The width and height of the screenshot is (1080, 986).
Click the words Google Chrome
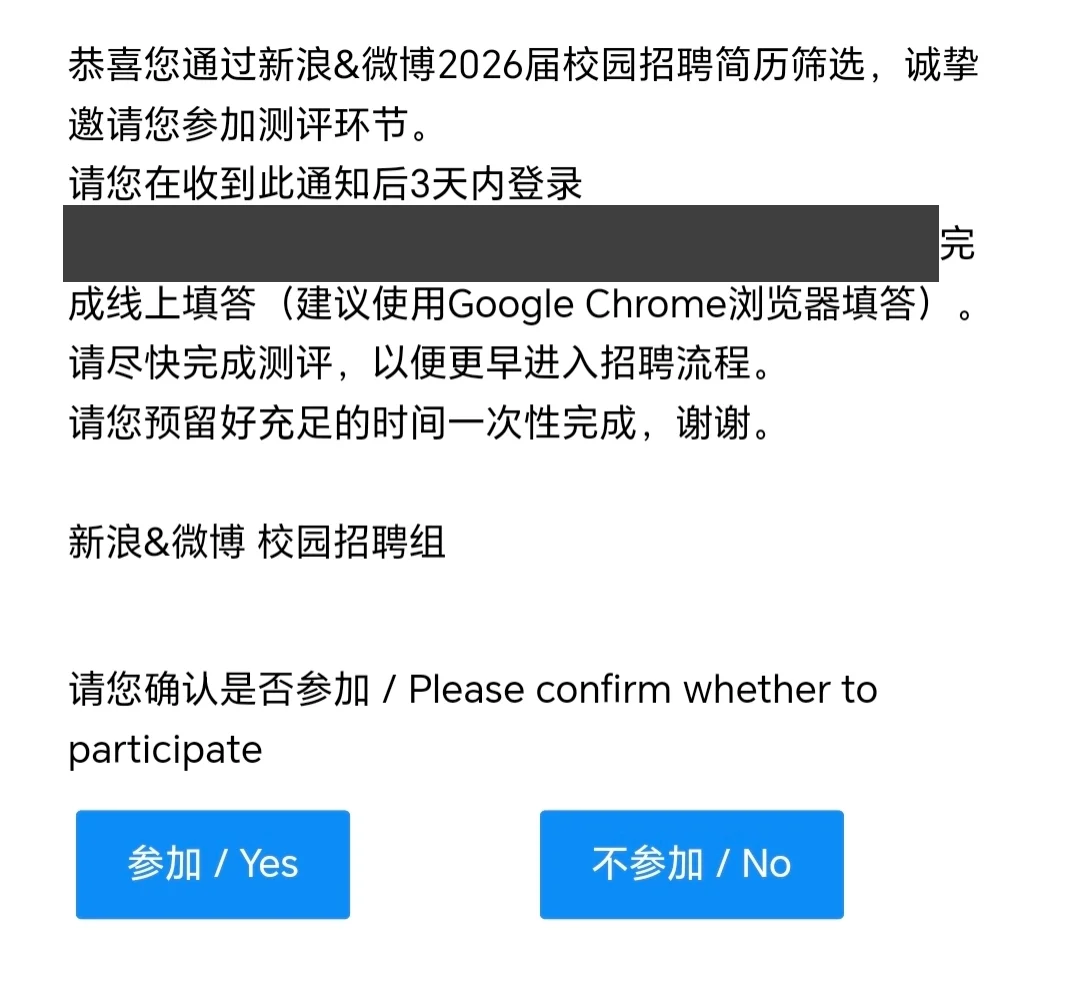(583, 305)
